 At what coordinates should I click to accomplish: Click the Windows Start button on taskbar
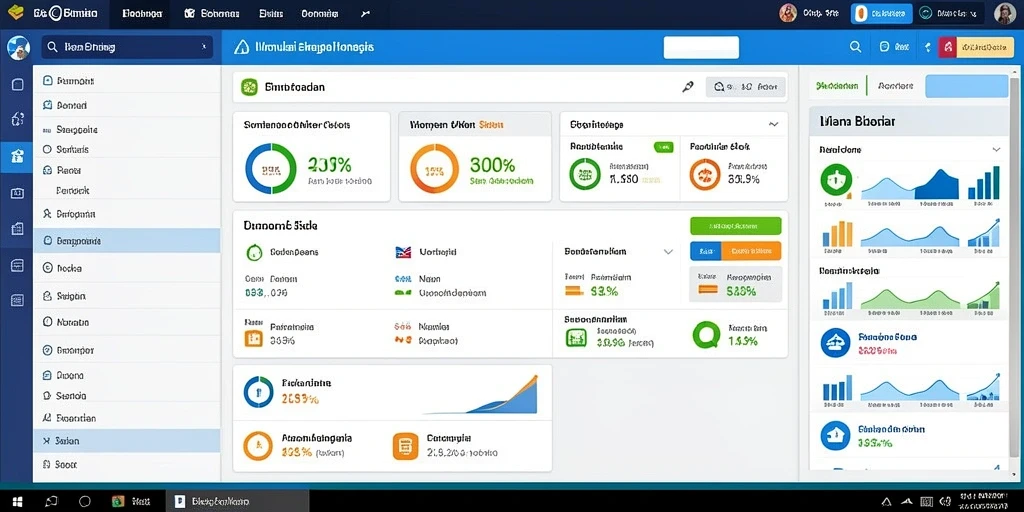click(x=18, y=502)
